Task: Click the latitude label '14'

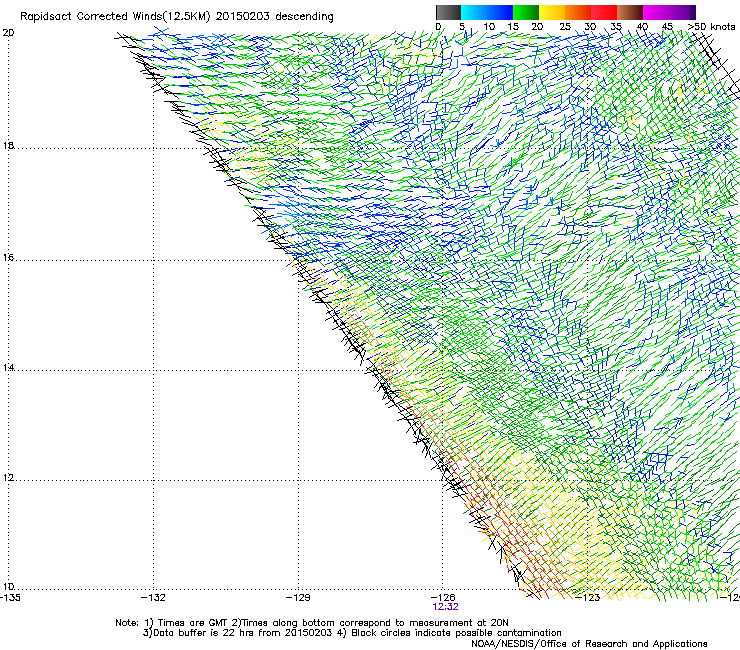Action: [x=8, y=367]
